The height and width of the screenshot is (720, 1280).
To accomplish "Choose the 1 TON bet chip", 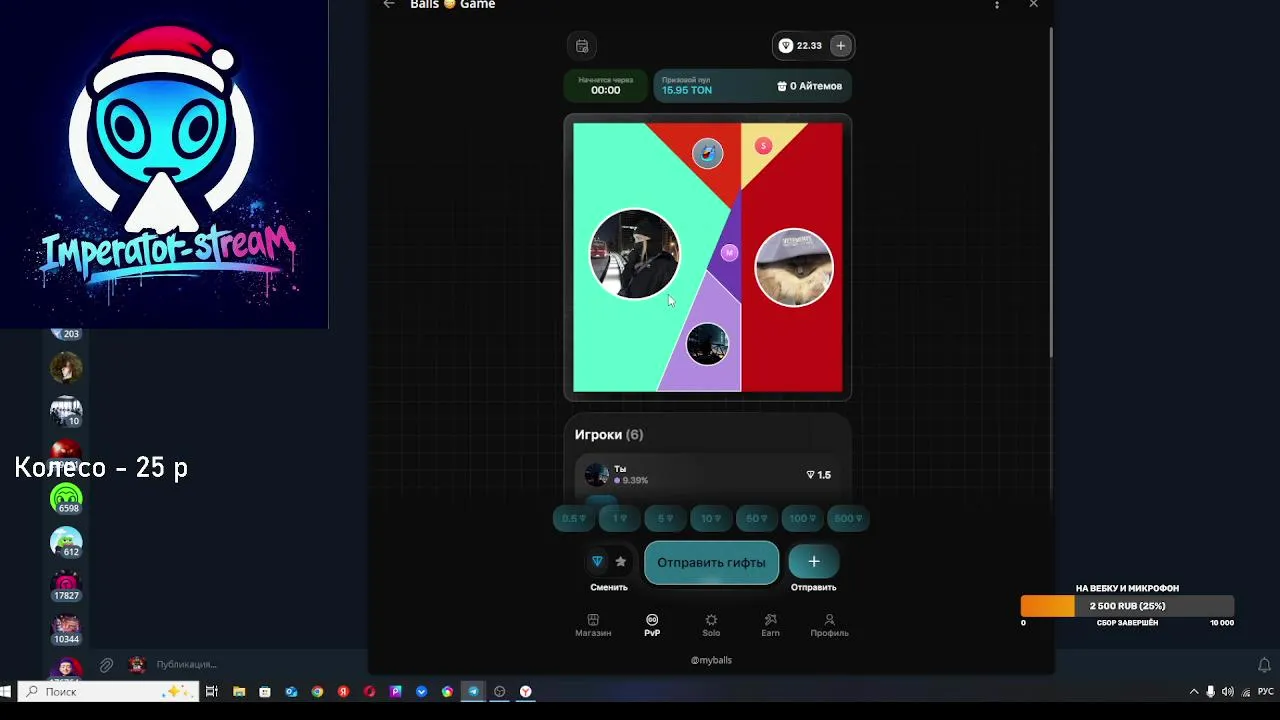I will tap(620, 518).
